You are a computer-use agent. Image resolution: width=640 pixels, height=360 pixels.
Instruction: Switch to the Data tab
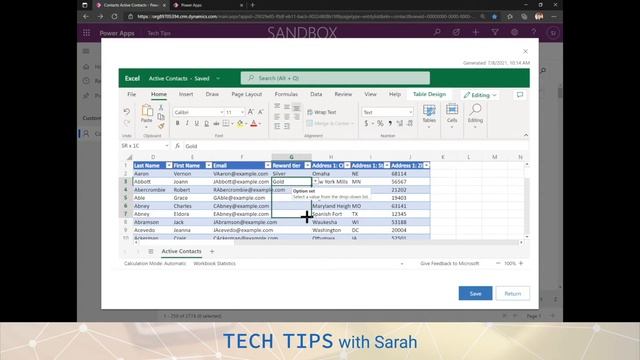(x=316, y=94)
